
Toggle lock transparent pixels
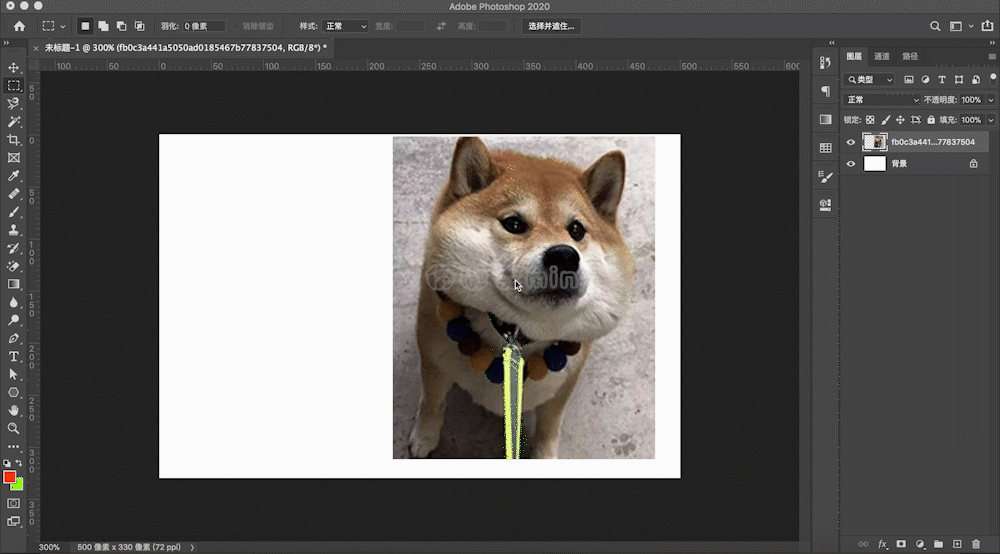[870, 120]
